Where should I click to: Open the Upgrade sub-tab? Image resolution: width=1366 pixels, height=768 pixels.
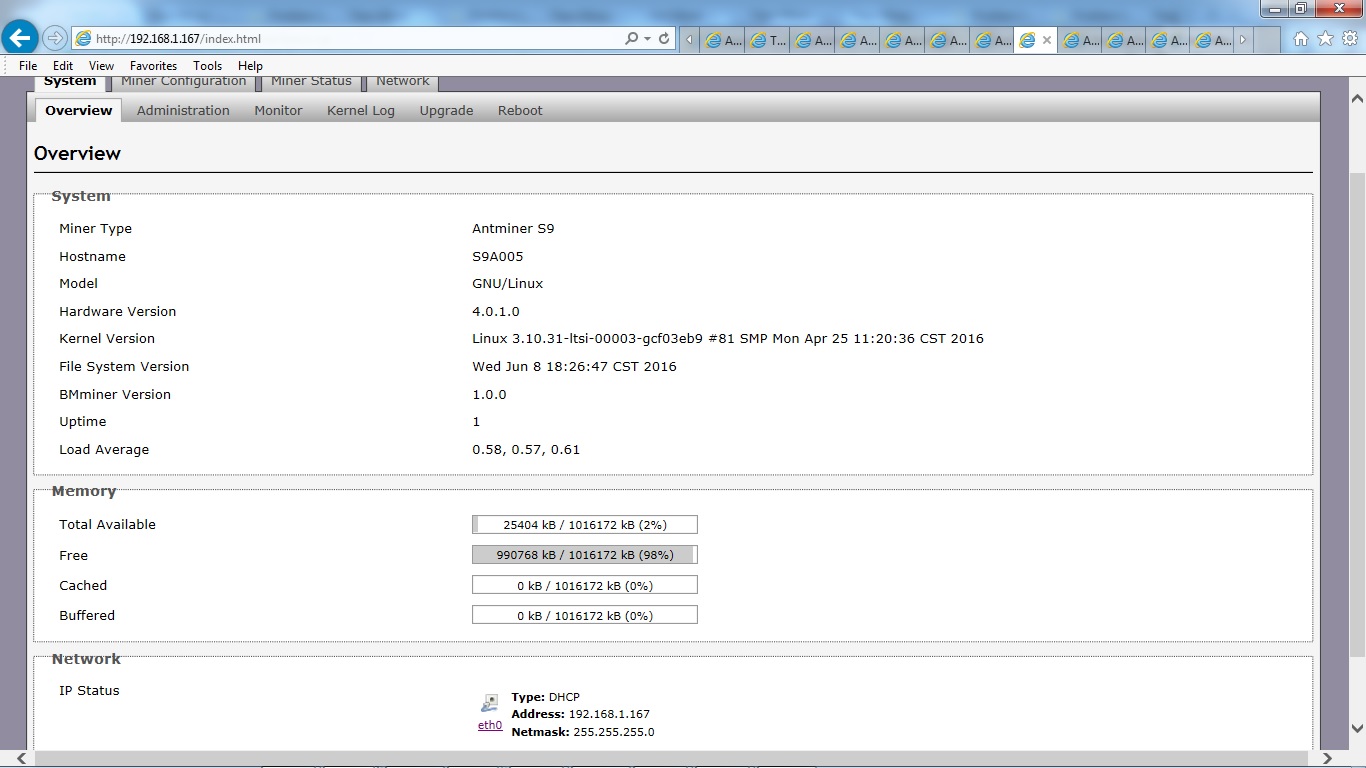coord(446,110)
